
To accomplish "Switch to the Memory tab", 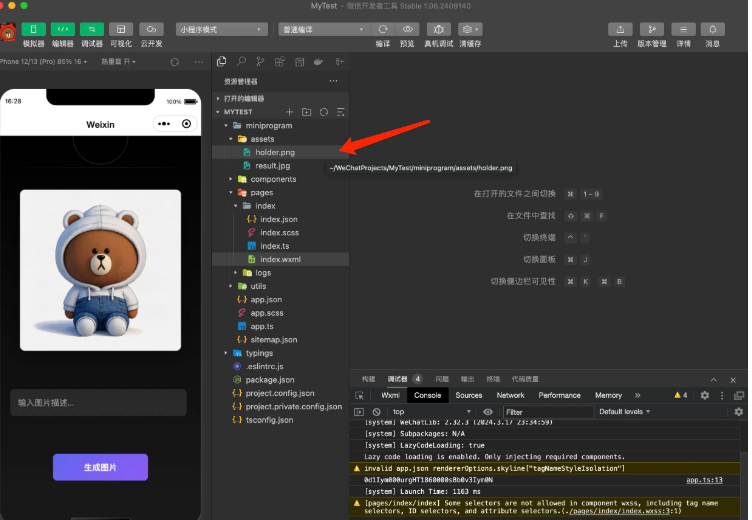I will click(x=609, y=395).
